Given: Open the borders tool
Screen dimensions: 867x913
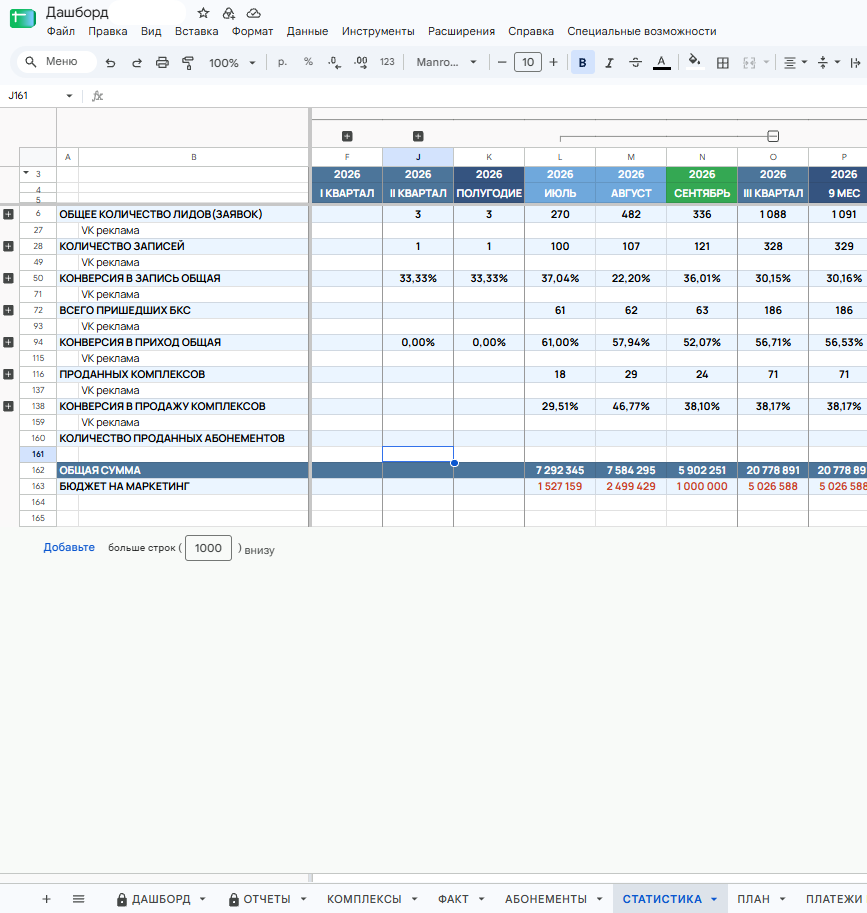Looking at the screenshot, I should point(723,63).
